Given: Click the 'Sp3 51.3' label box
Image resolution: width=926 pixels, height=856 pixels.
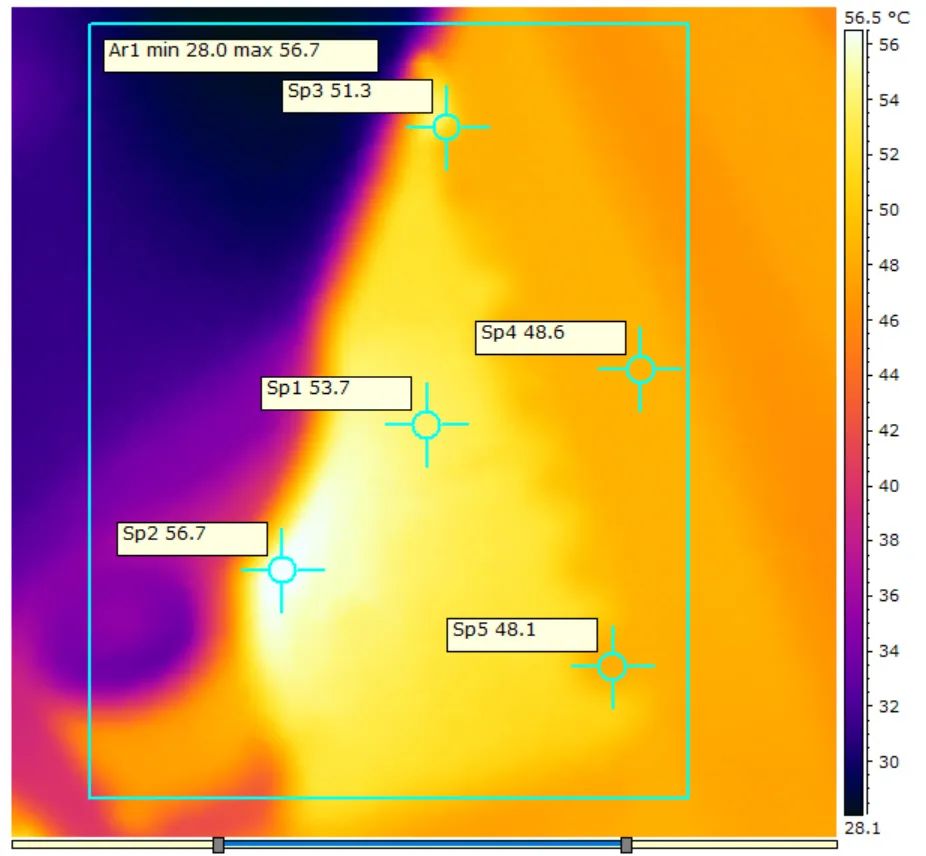Looking at the screenshot, I should [x=357, y=96].
